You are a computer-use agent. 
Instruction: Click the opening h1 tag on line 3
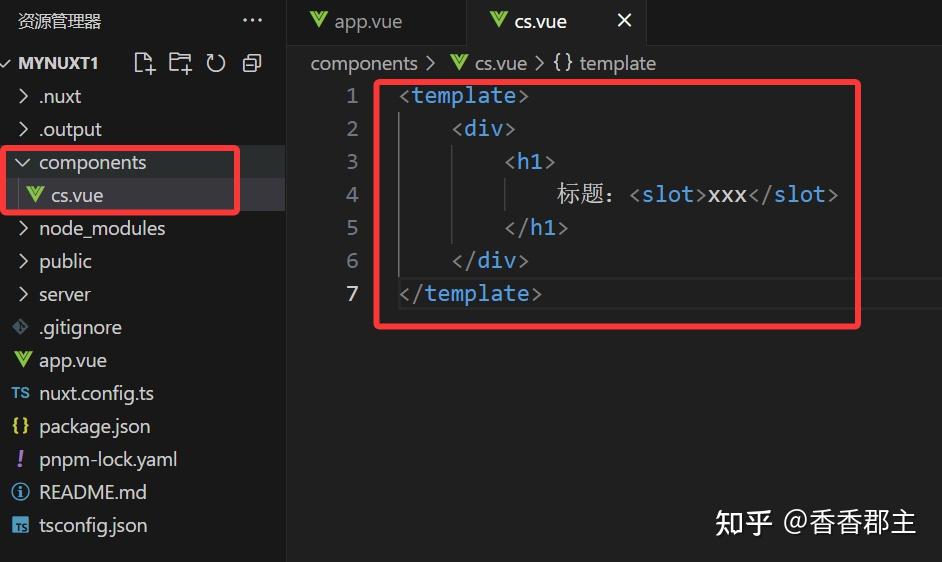(530, 162)
